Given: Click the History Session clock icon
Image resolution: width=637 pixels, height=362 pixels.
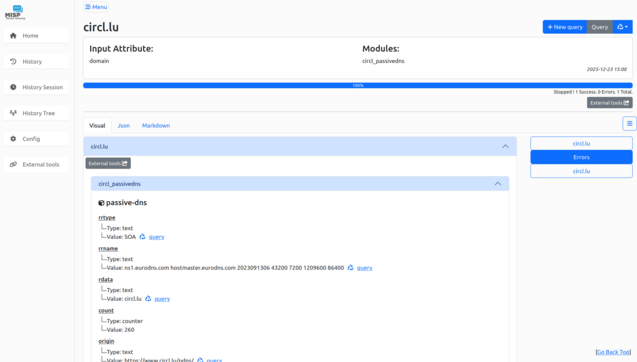Looking at the screenshot, I should (x=13, y=87).
